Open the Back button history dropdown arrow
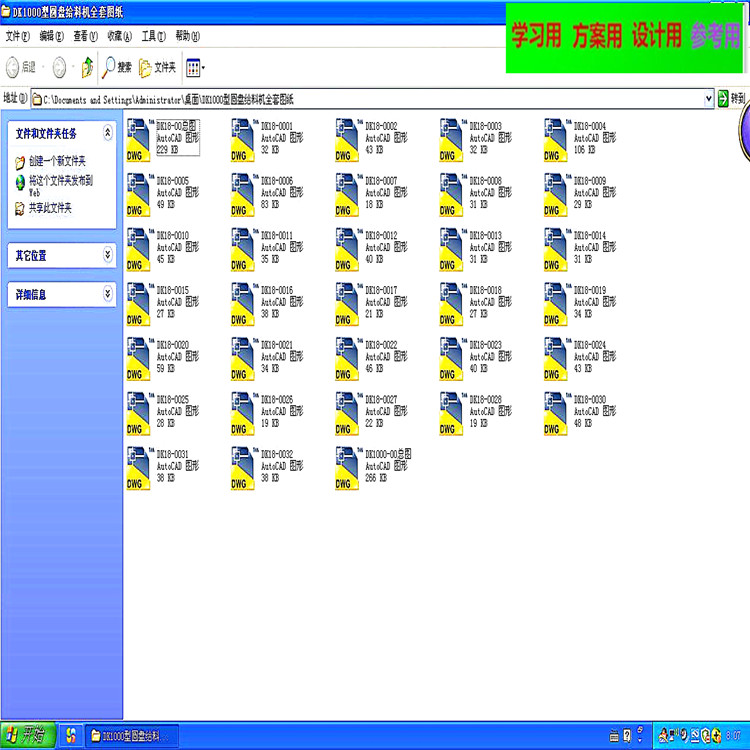The height and width of the screenshot is (750, 750). (43, 67)
